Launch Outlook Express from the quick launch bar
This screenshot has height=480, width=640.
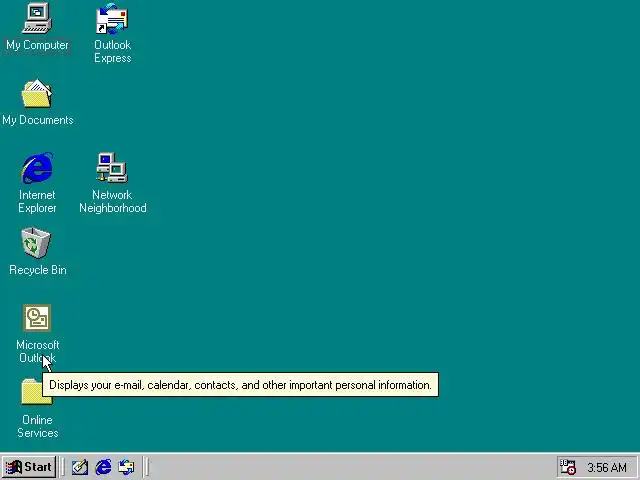[126, 467]
